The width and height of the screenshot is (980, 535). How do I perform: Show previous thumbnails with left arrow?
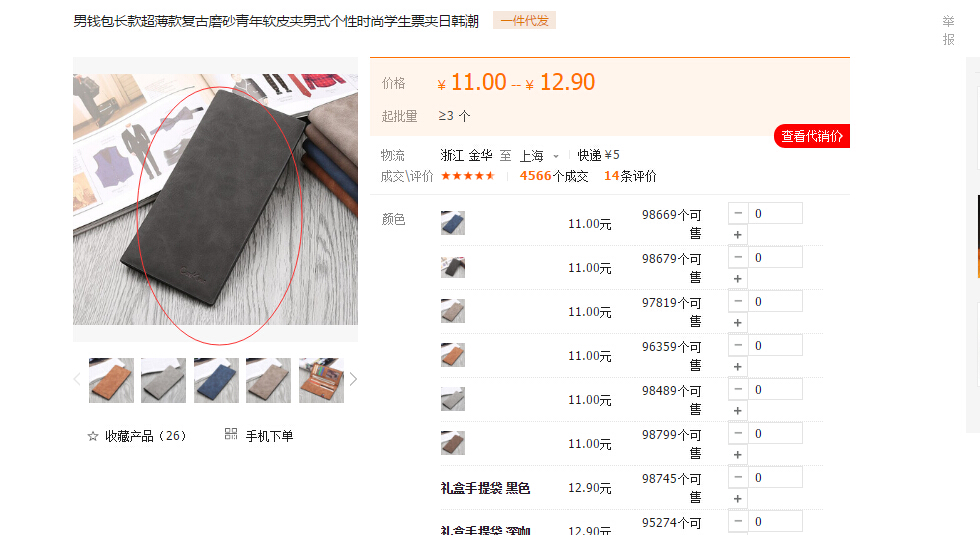78,379
